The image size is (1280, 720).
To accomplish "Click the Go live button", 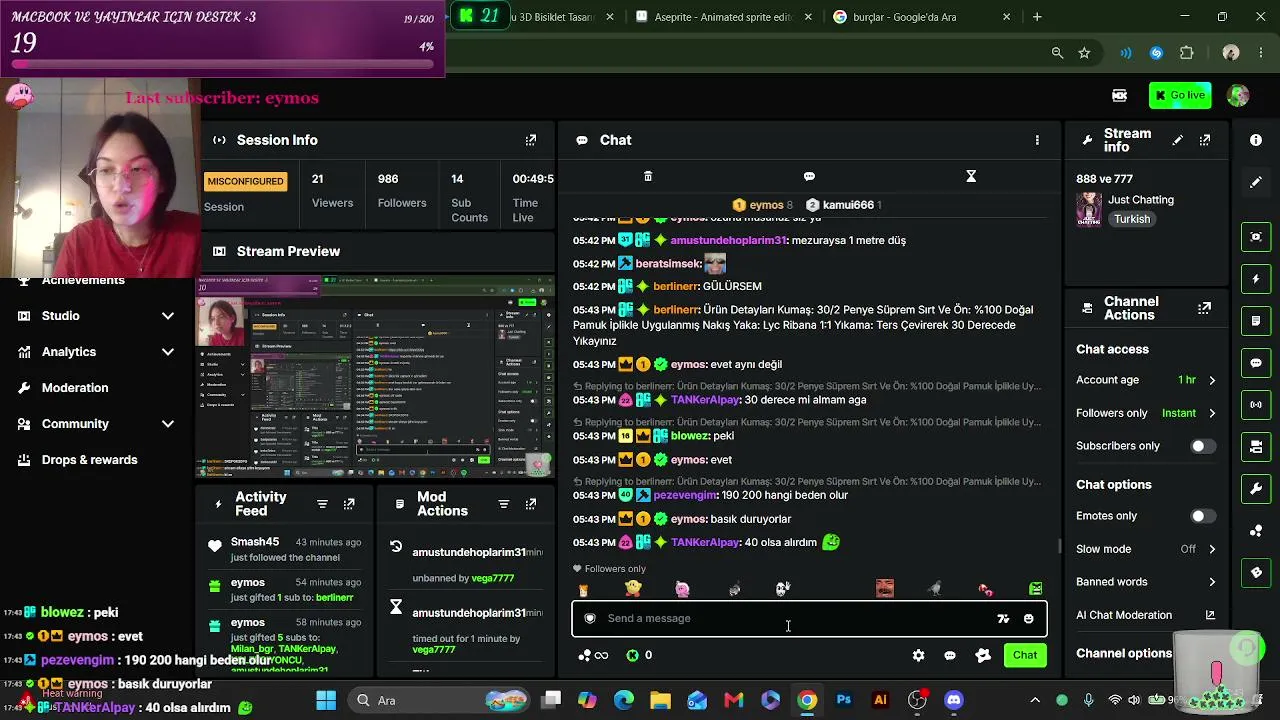I will [x=1180, y=95].
